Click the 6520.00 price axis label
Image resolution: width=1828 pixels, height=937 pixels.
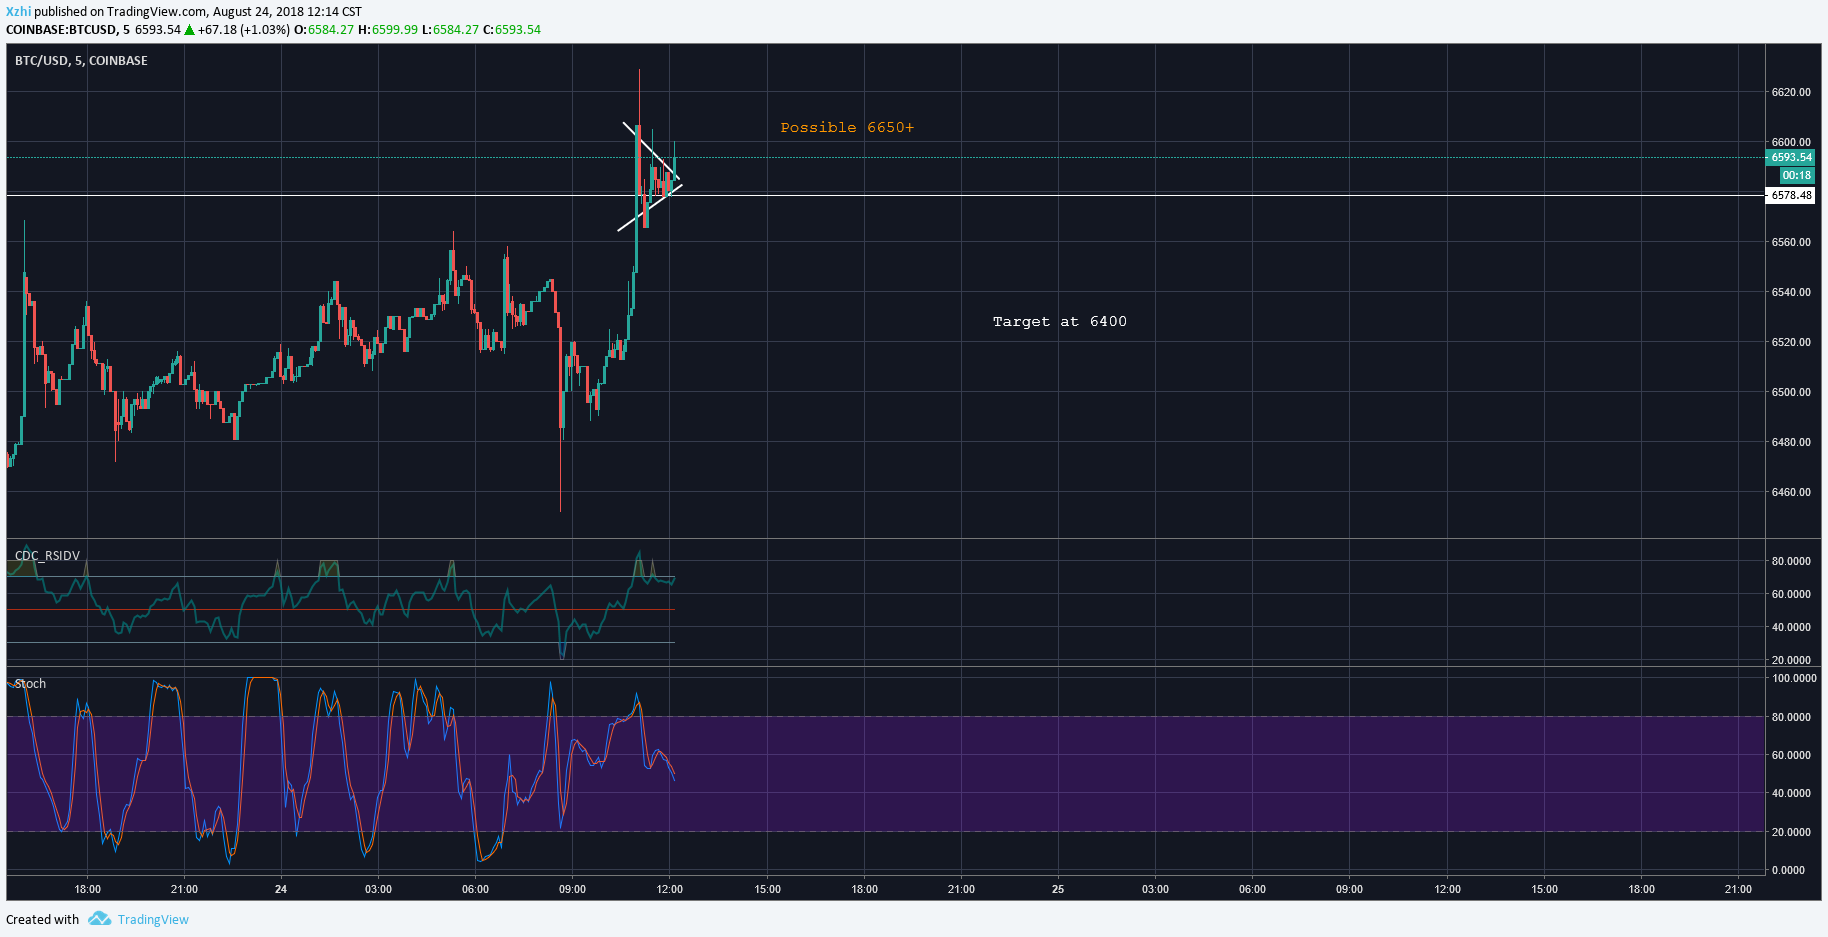(x=1791, y=342)
